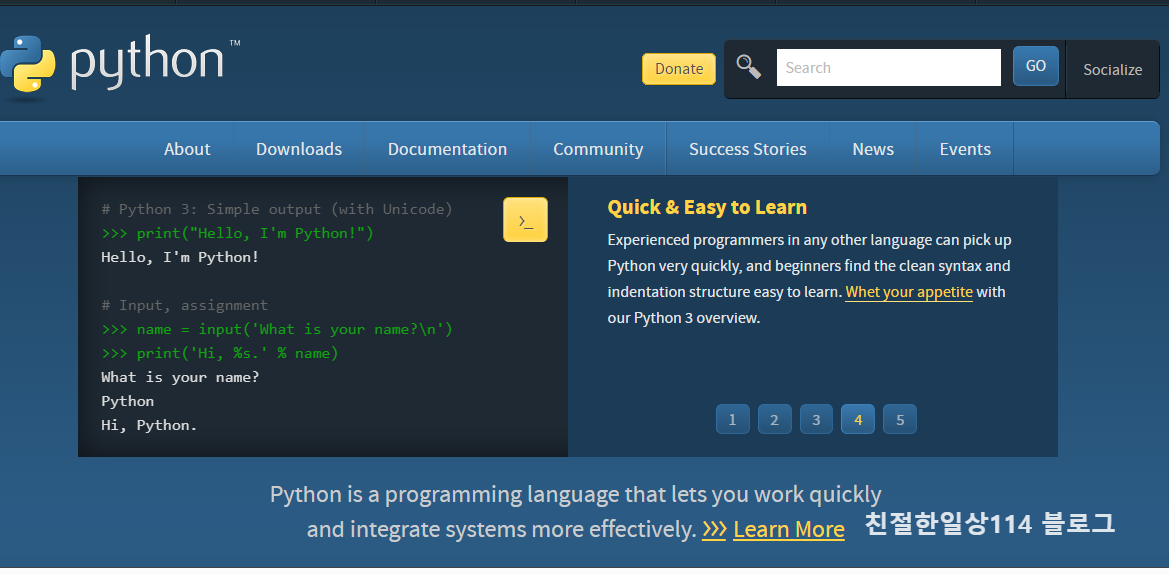1169x575 pixels.
Task: Open the About menu
Action: [187, 149]
